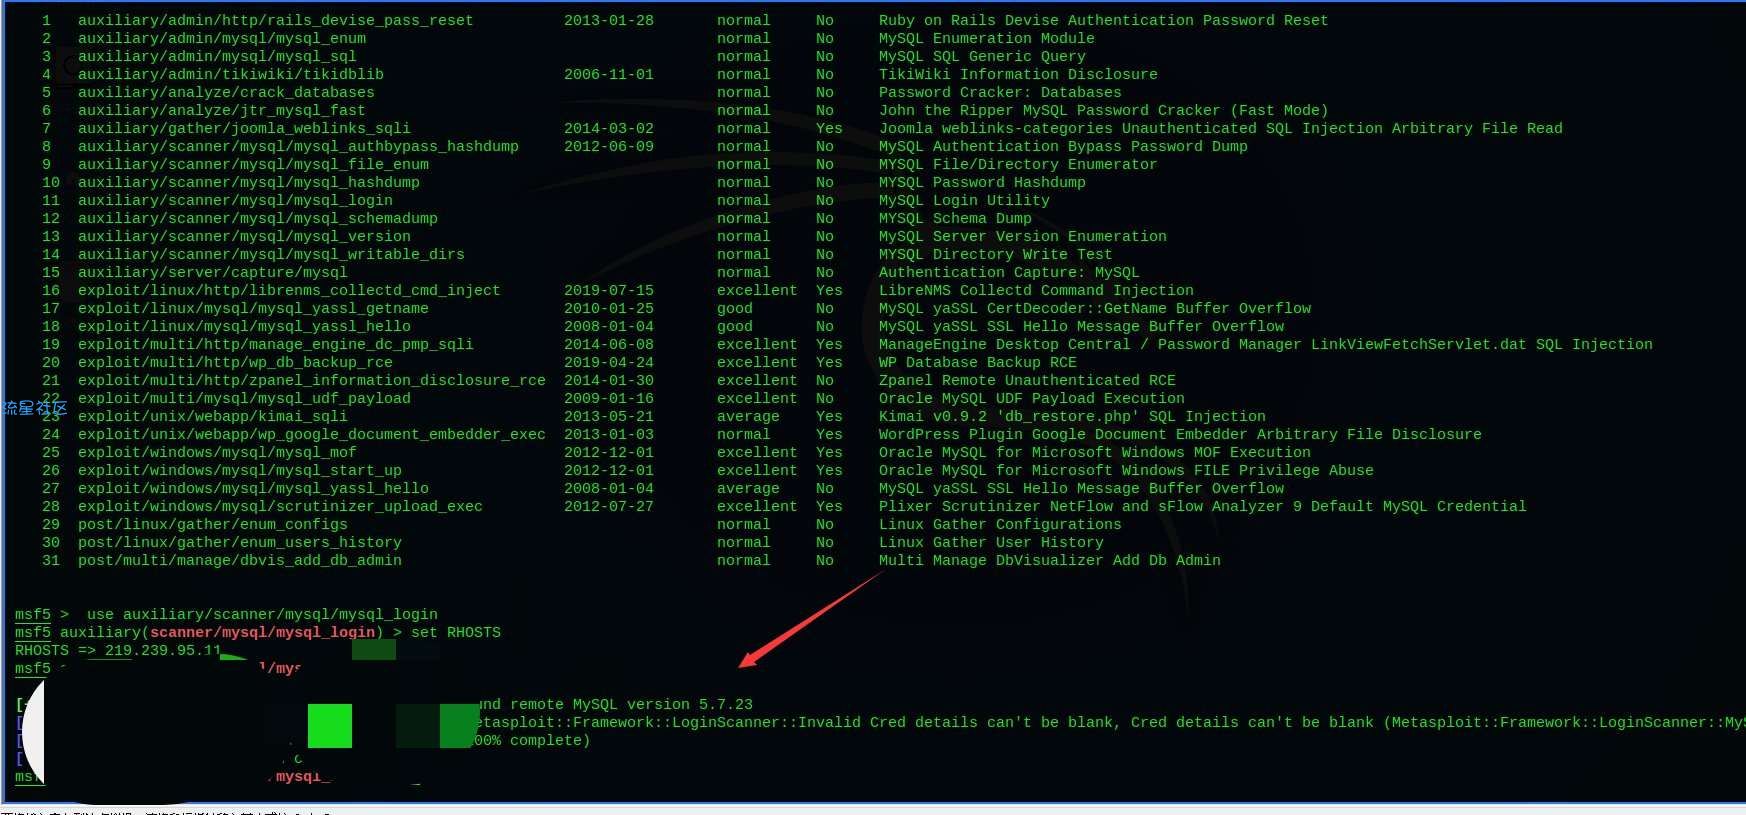This screenshot has height=815, width=1746.
Task: Click exploit/unix/webapp/kimai_sqli module path
Action: pos(213,416)
